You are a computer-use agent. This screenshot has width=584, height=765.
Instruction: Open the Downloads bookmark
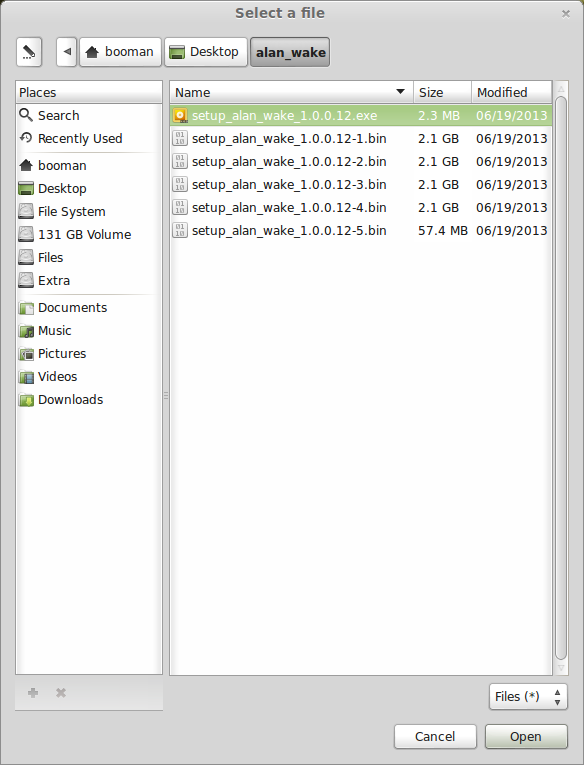89,400
